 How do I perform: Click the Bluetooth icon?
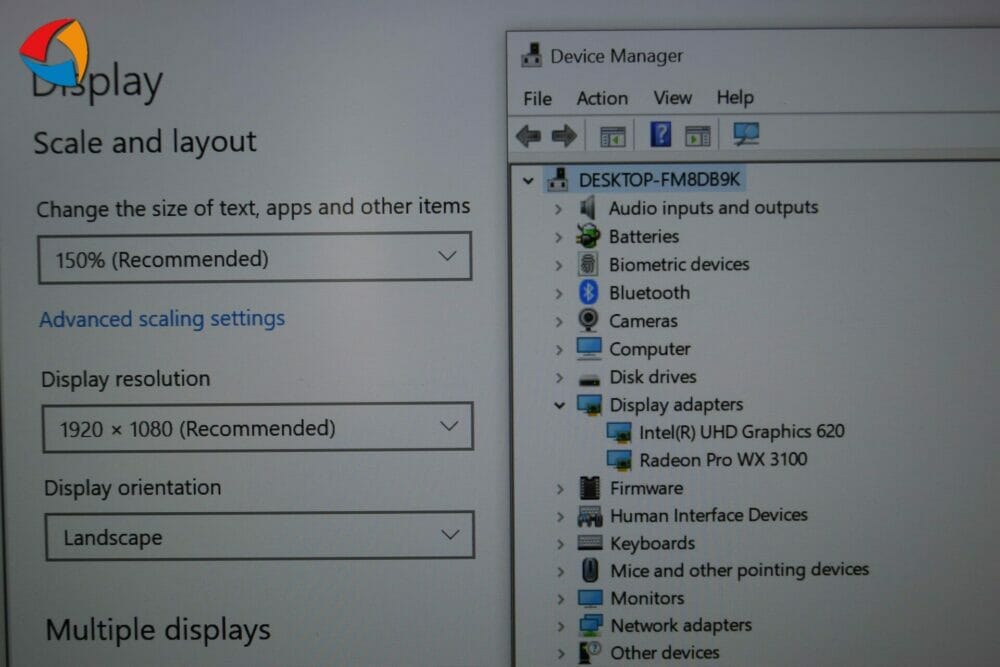tap(588, 292)
